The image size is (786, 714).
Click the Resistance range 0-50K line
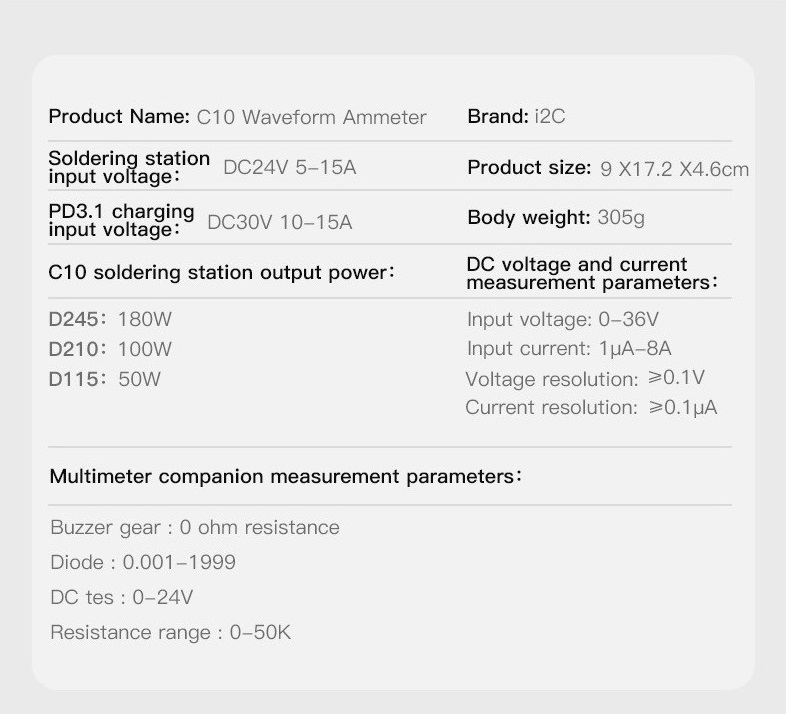coord(170,633)
